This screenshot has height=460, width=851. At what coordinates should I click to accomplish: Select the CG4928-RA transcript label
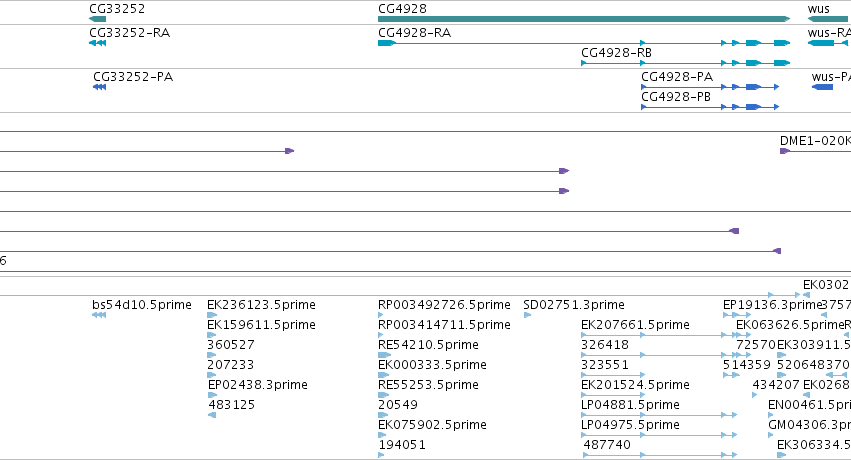tap(415, 33)
